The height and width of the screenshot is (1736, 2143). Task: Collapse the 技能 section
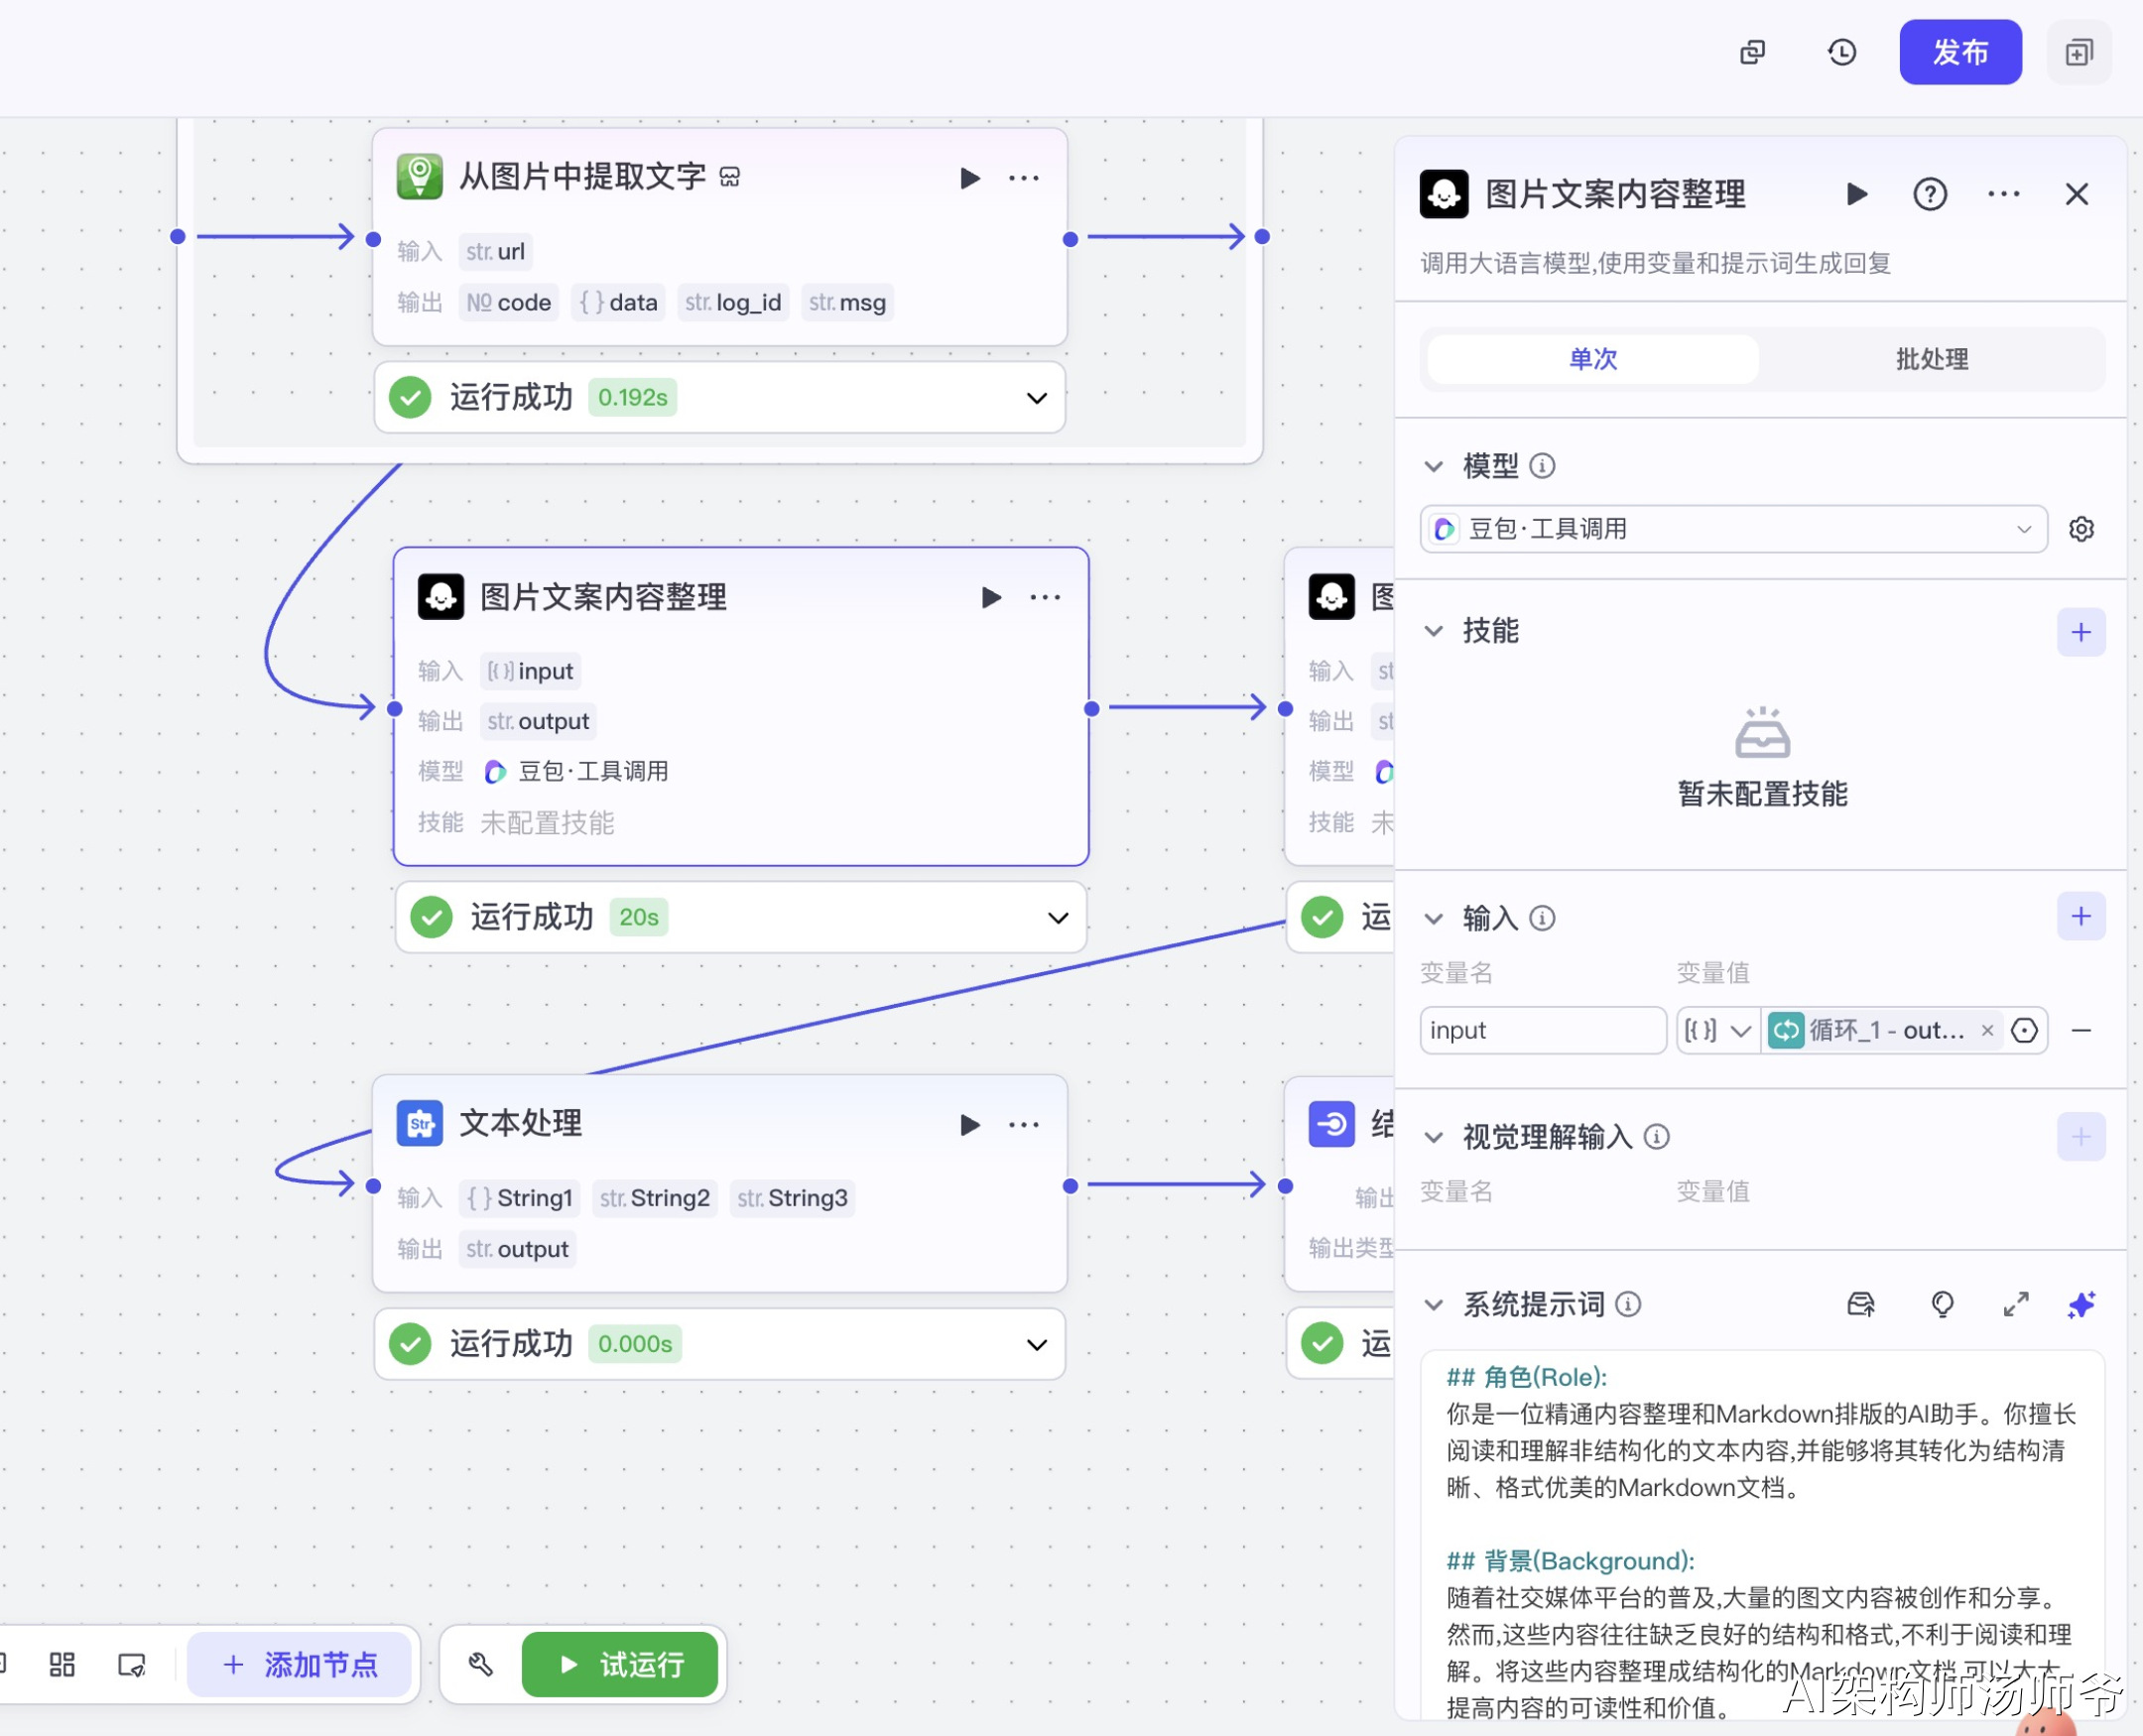coord(1433,631)
